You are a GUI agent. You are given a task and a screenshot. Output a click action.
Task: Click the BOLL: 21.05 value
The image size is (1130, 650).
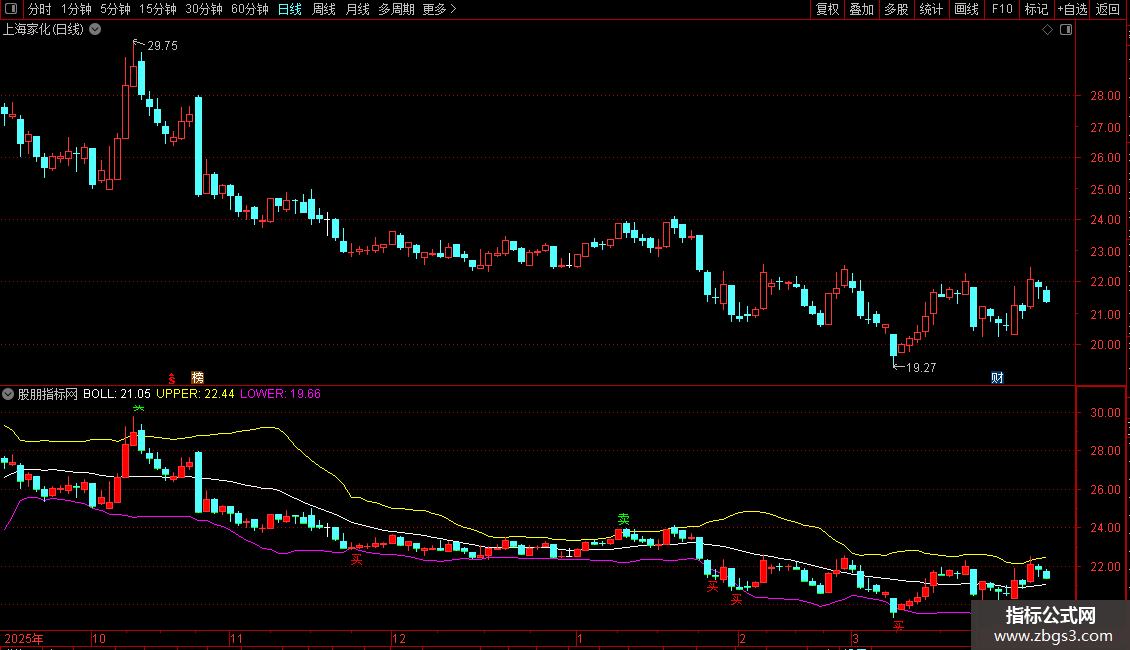point(117,394)
